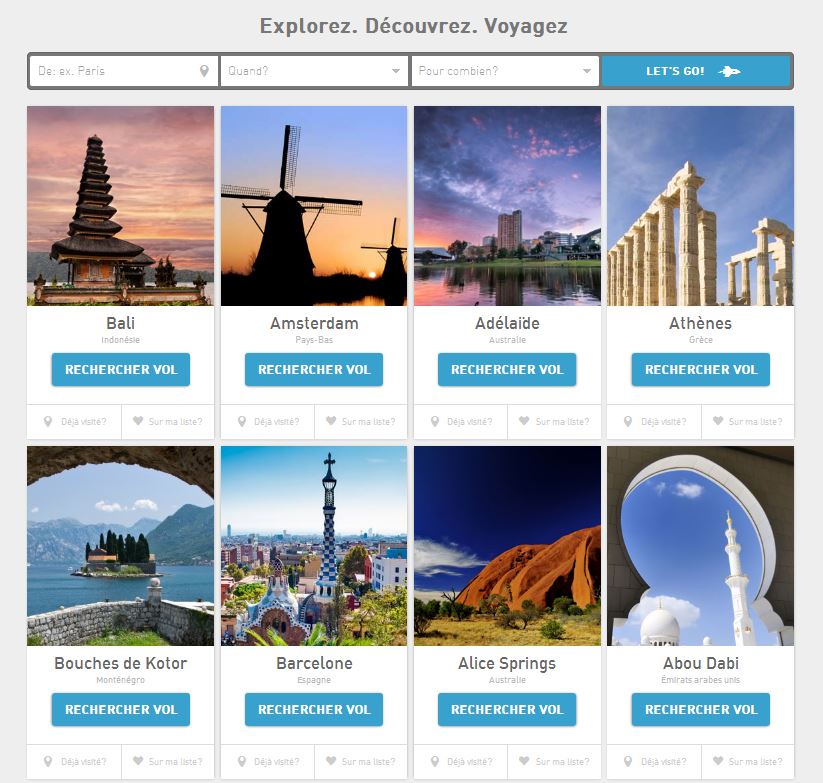823x783 pixels.
Task: Click the heart icon under Adélaïde
Action: pos(524,421)
